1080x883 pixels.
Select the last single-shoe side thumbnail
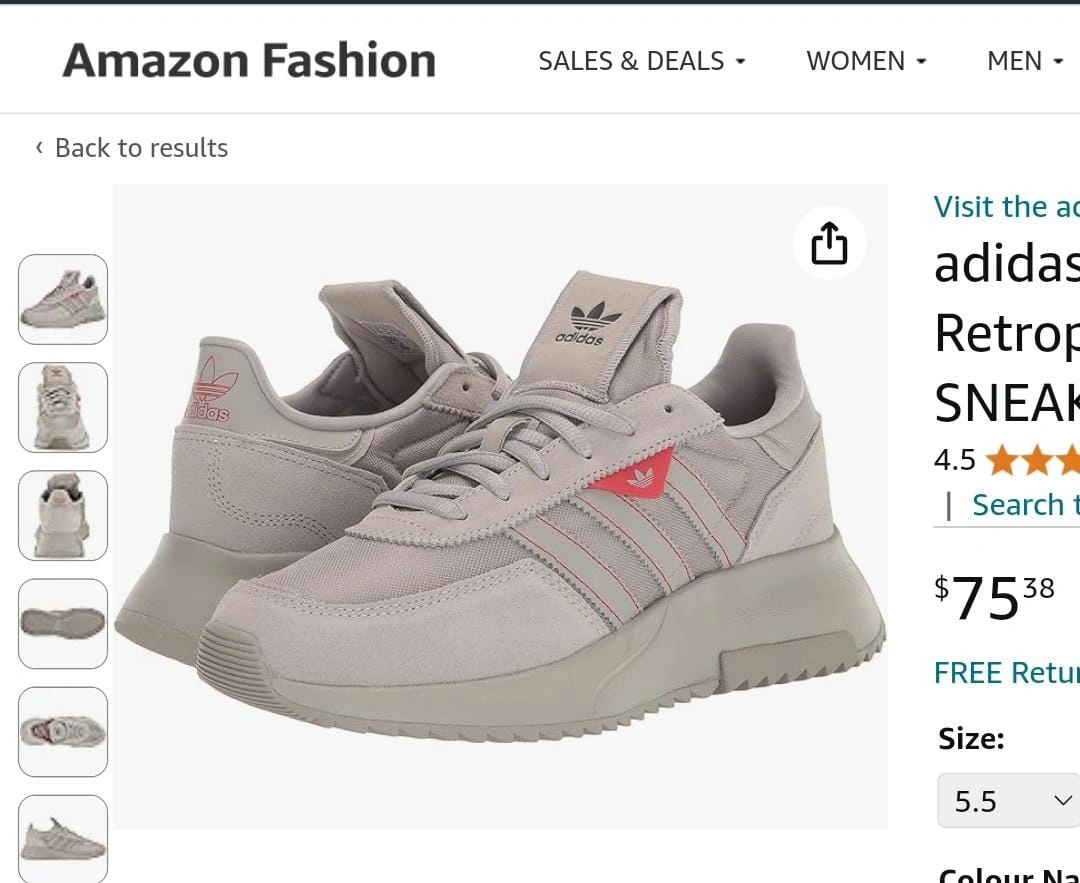tap(63, 839)
